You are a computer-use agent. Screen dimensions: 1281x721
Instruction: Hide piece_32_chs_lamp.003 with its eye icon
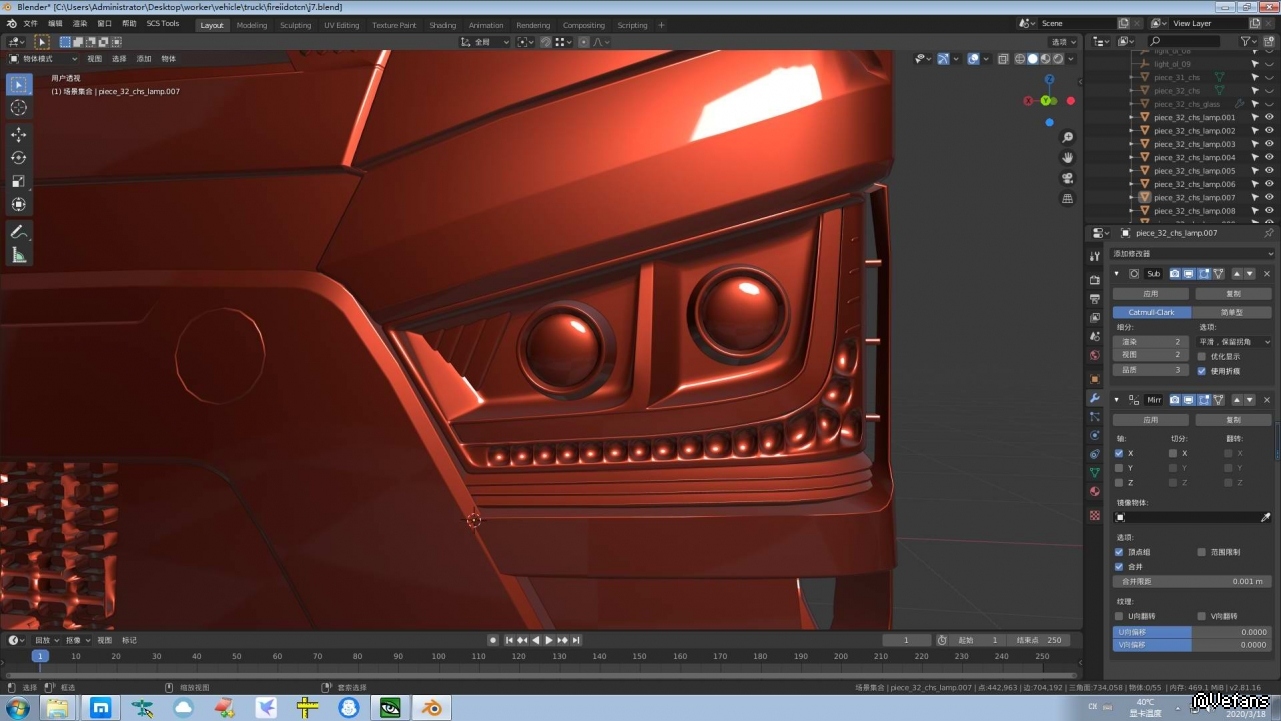(x=1269, y=144)
